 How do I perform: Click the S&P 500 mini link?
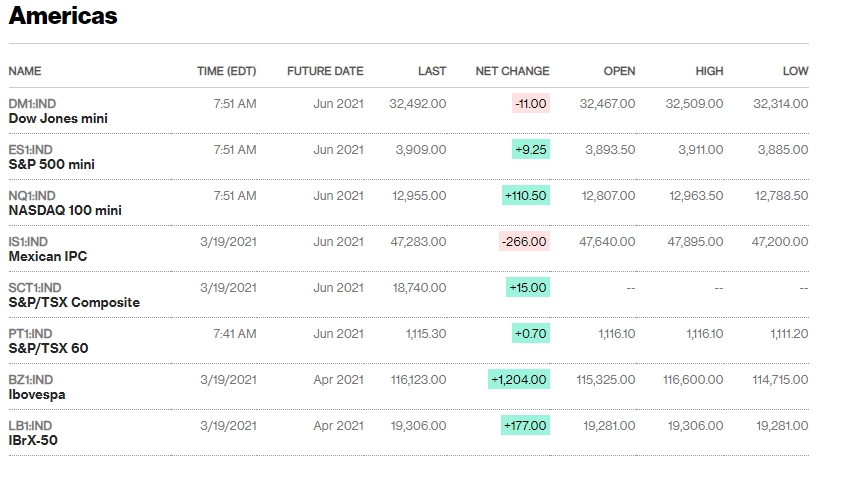(52, 164)
